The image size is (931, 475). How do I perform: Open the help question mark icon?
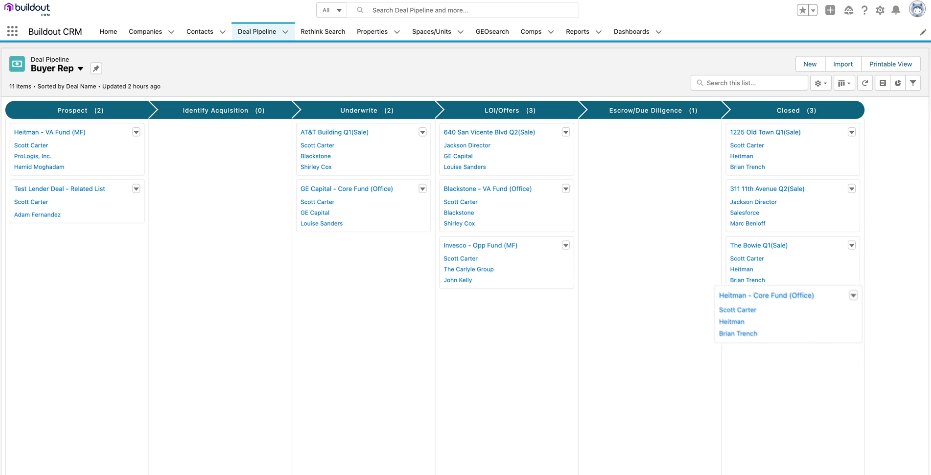coord(864,10)
